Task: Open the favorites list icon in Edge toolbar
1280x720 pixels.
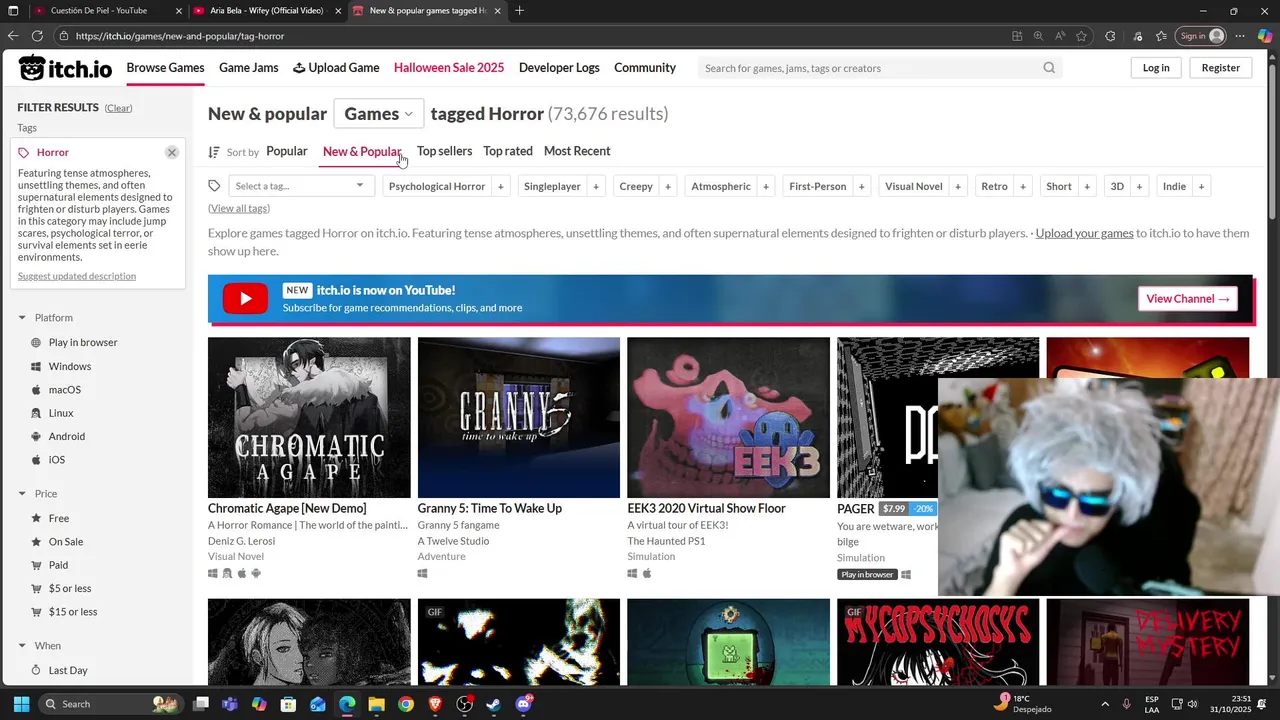Action: (x=1161, y=36)
